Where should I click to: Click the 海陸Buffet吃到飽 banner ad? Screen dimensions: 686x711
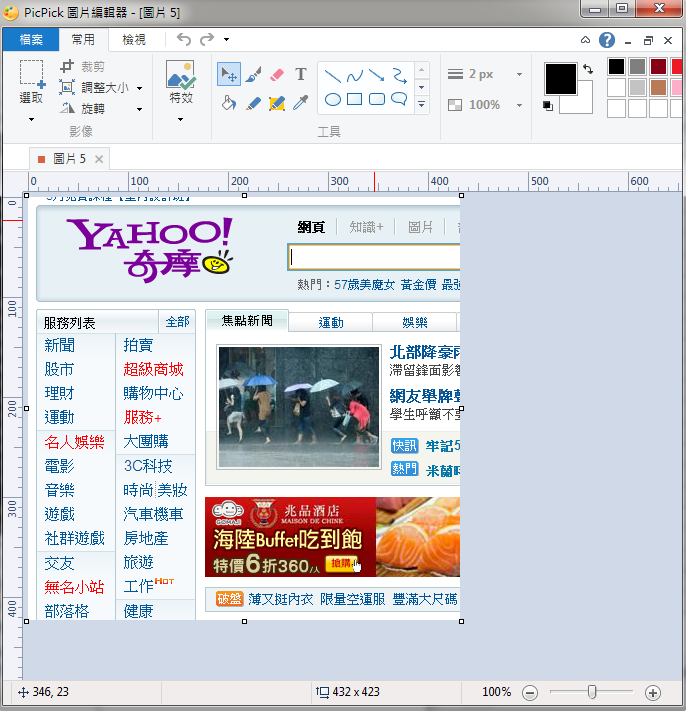coord(332,537)
